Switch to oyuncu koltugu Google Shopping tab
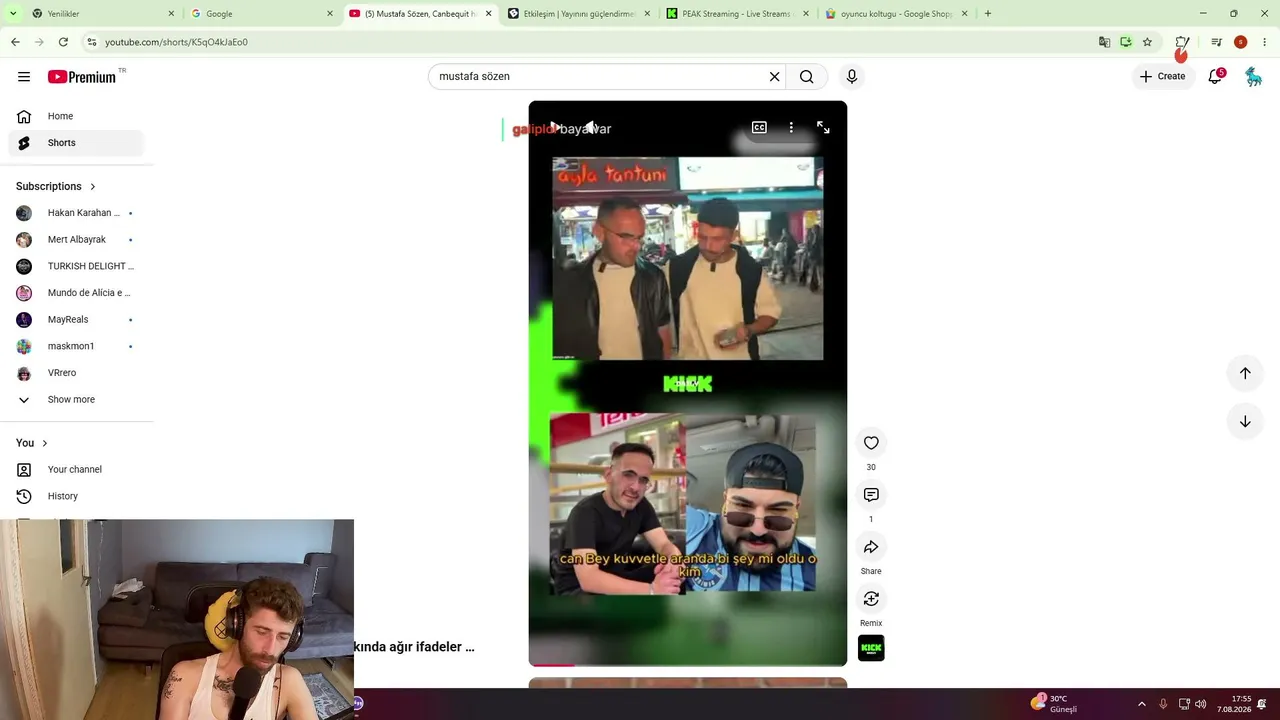Image resolution: width=1280 pixels, height=720 pixels. click(896, 14)
